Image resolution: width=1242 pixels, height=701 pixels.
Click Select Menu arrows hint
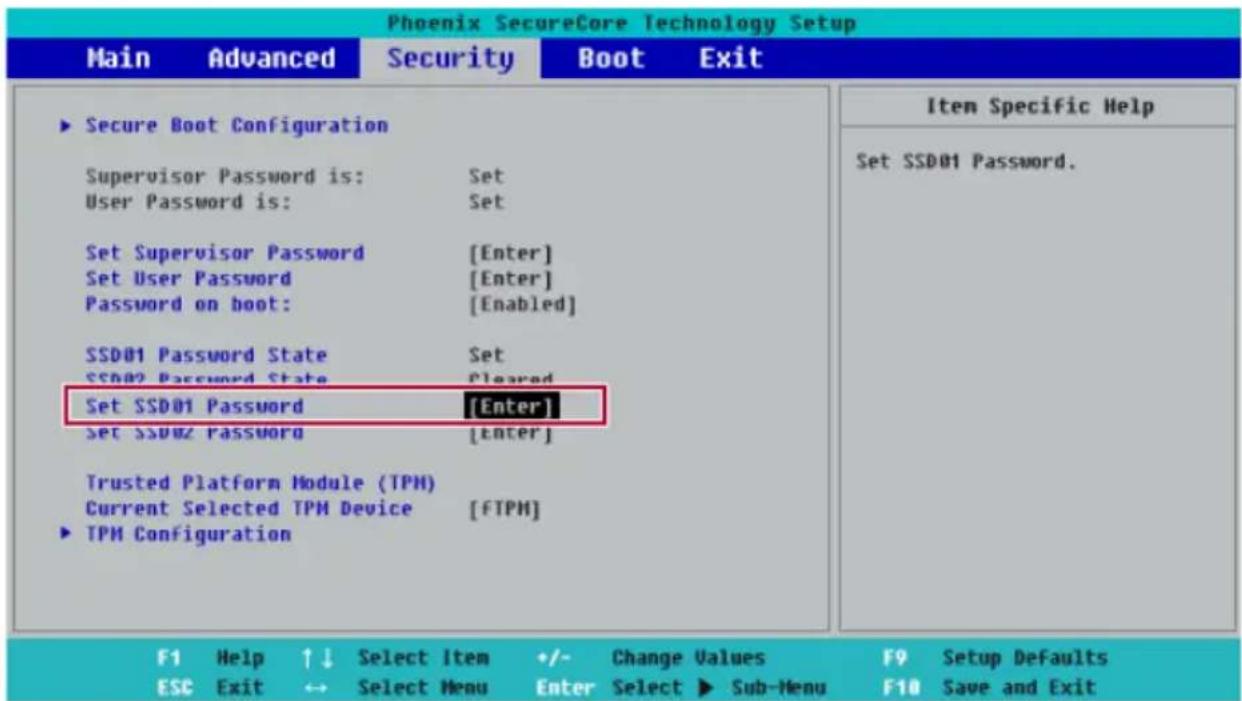pyautogui.click(x=396, y=688)
